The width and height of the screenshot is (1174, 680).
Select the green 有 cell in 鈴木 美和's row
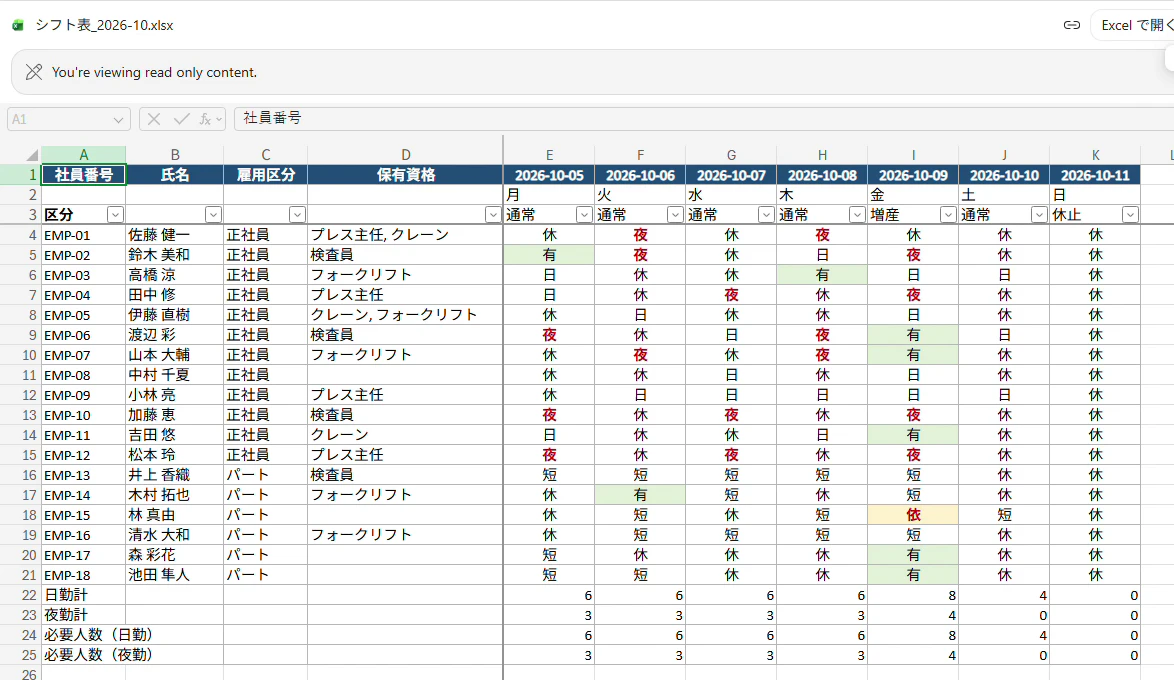[549, 255]
